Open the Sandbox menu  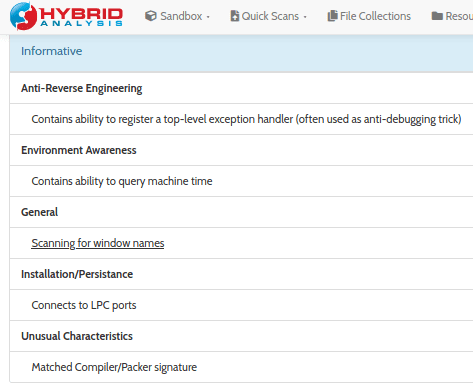coord(177,16)
